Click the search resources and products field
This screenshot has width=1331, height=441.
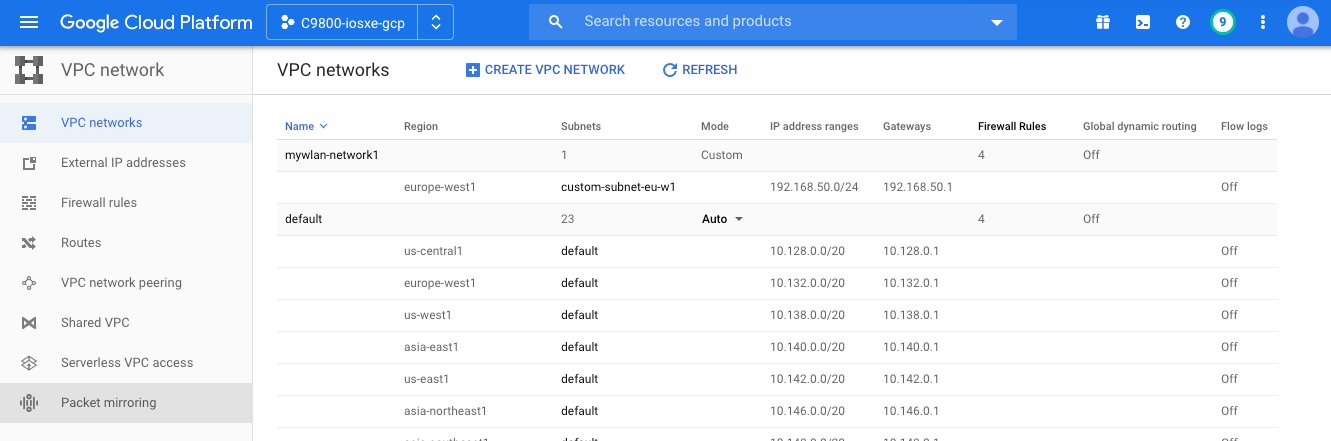[x=770, y=22]
